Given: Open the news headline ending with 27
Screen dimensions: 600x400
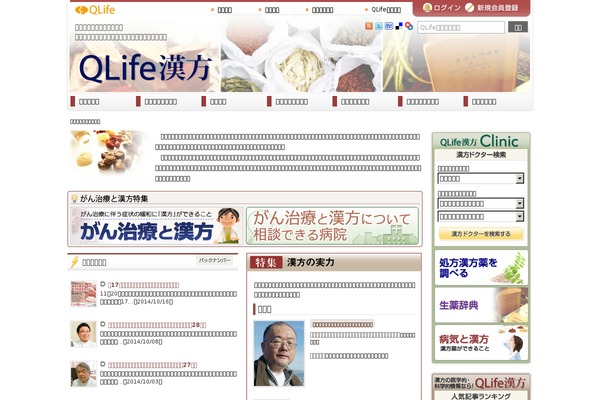Looking at the screenshot, I should coord(152,365).
